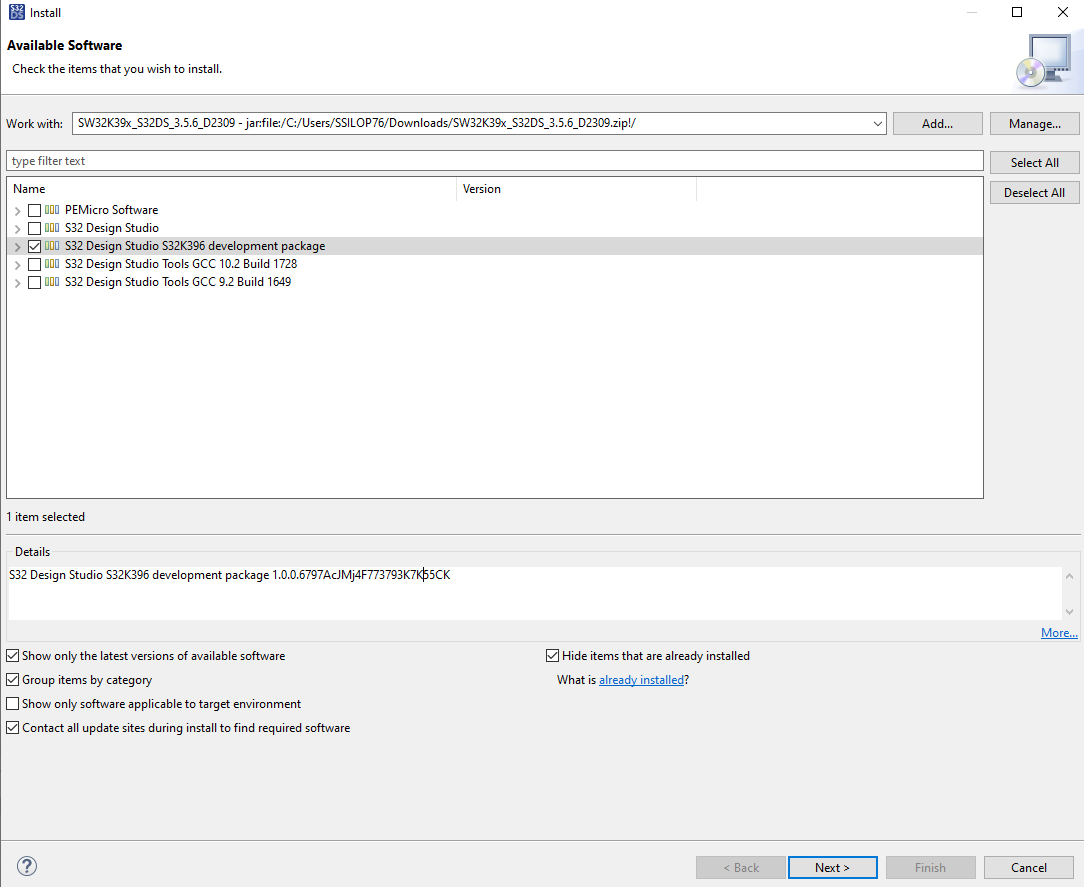Expand the S32 Design Studio Tools GCC 9.2 node

(x=17, y=281)
